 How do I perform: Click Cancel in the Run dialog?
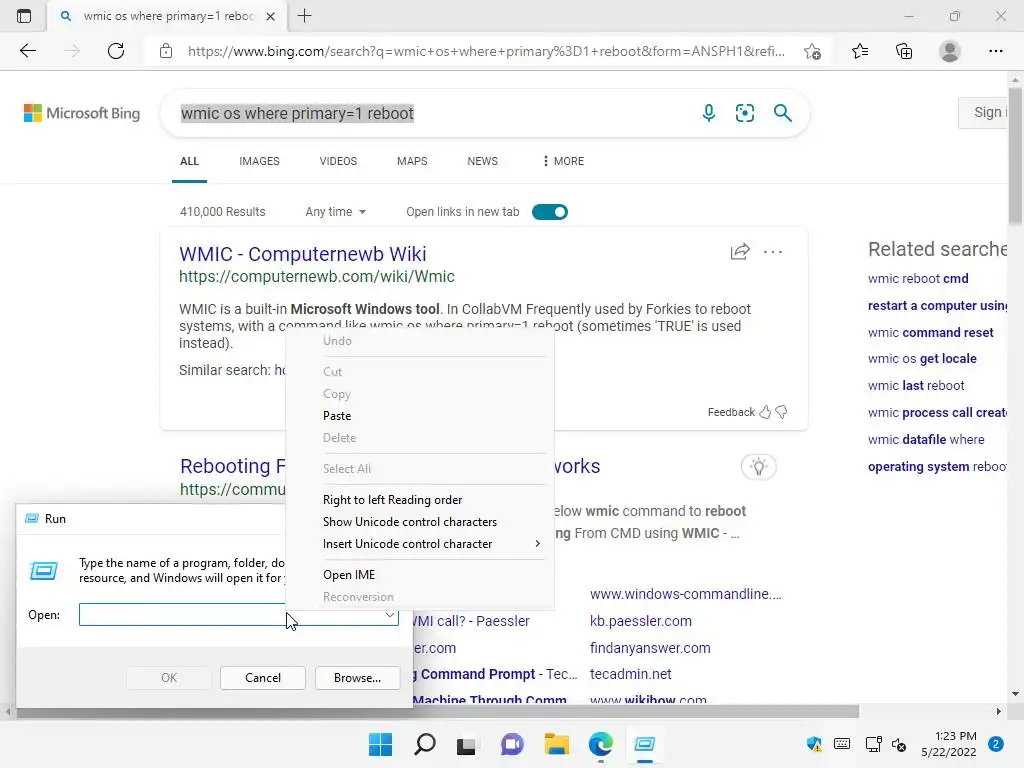tap(263, 678)
